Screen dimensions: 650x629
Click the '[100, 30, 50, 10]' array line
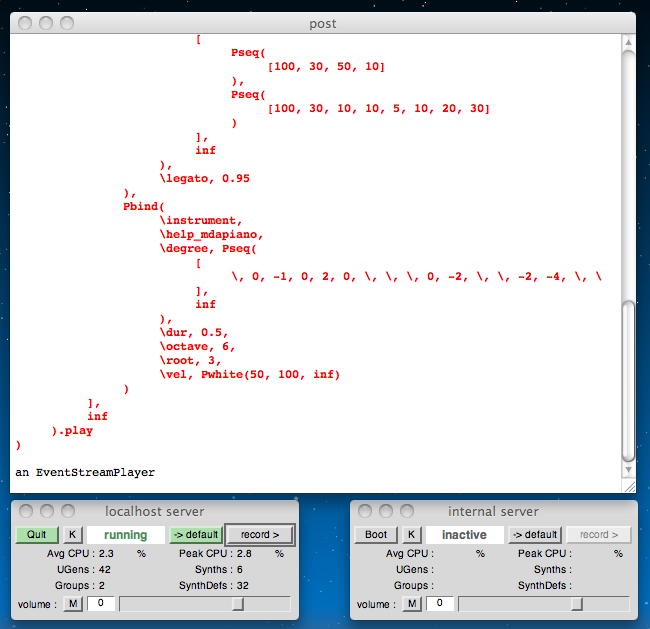[x=326, y=66]
